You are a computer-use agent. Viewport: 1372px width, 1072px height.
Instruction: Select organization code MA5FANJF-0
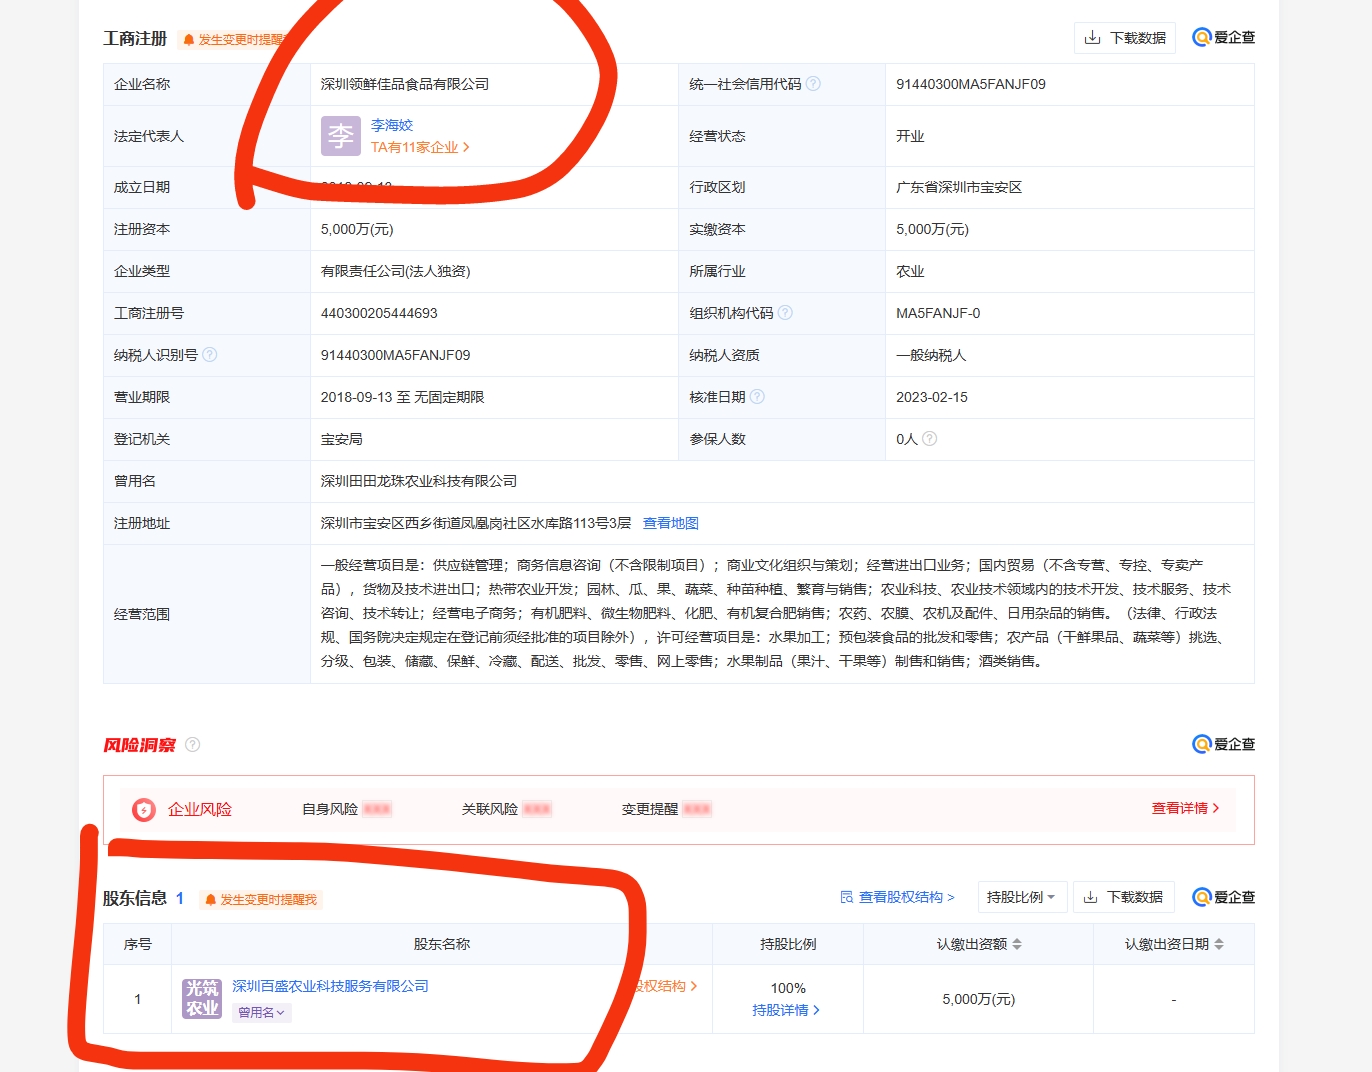pos(938,313)
